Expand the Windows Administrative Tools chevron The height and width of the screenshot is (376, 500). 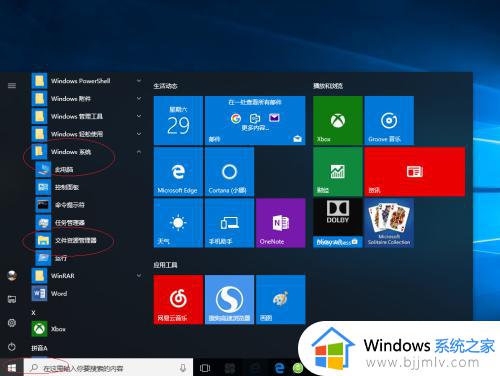139,116
